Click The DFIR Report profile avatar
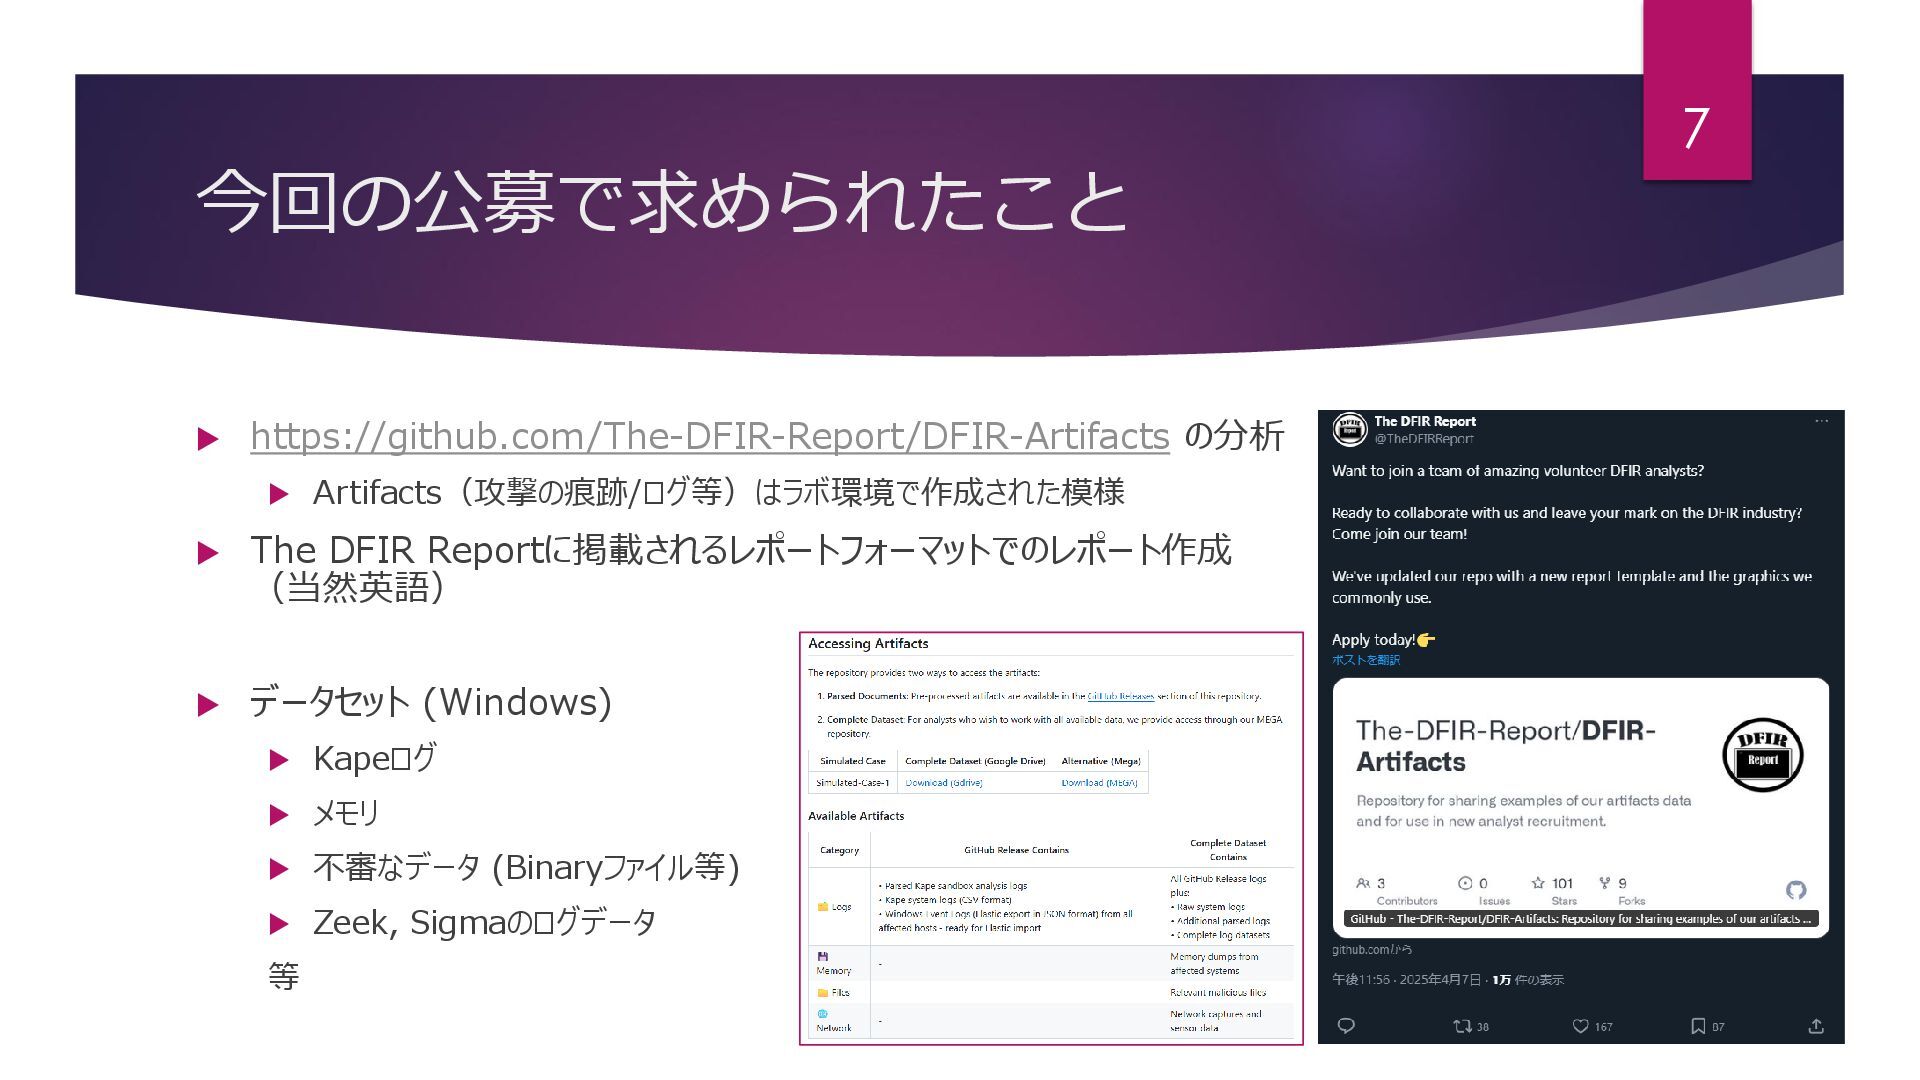 coord(1350,430)
